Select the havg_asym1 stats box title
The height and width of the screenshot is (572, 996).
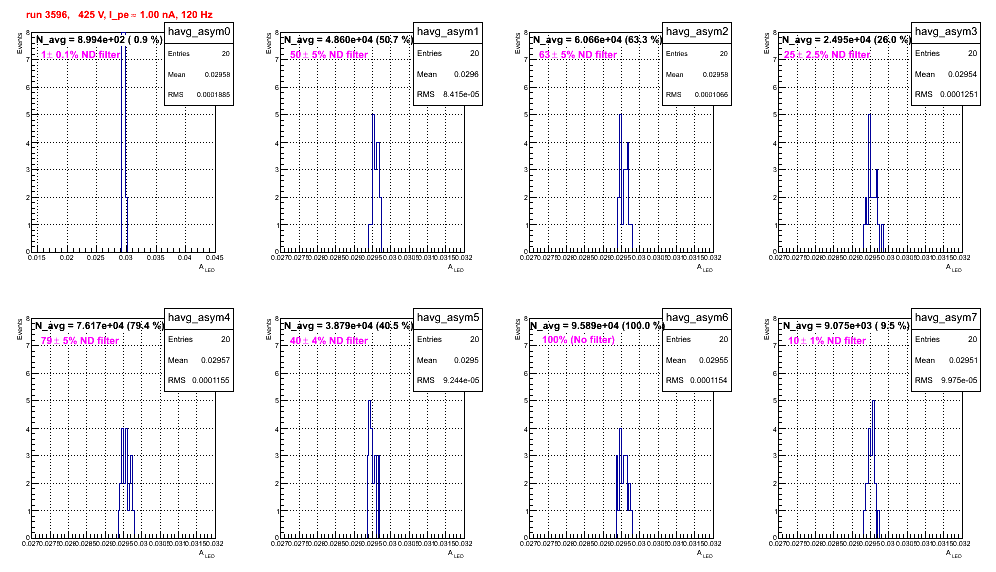[448, 31]
